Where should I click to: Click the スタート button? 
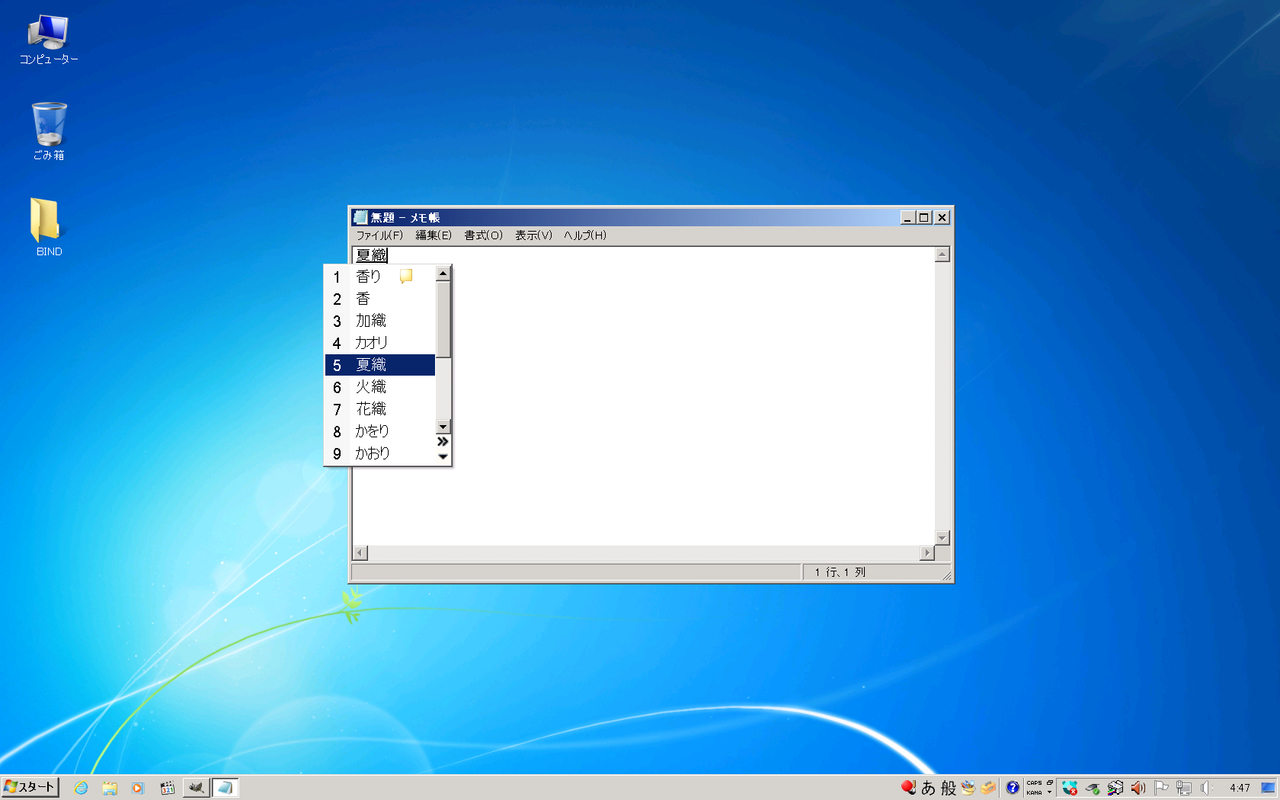30,788
